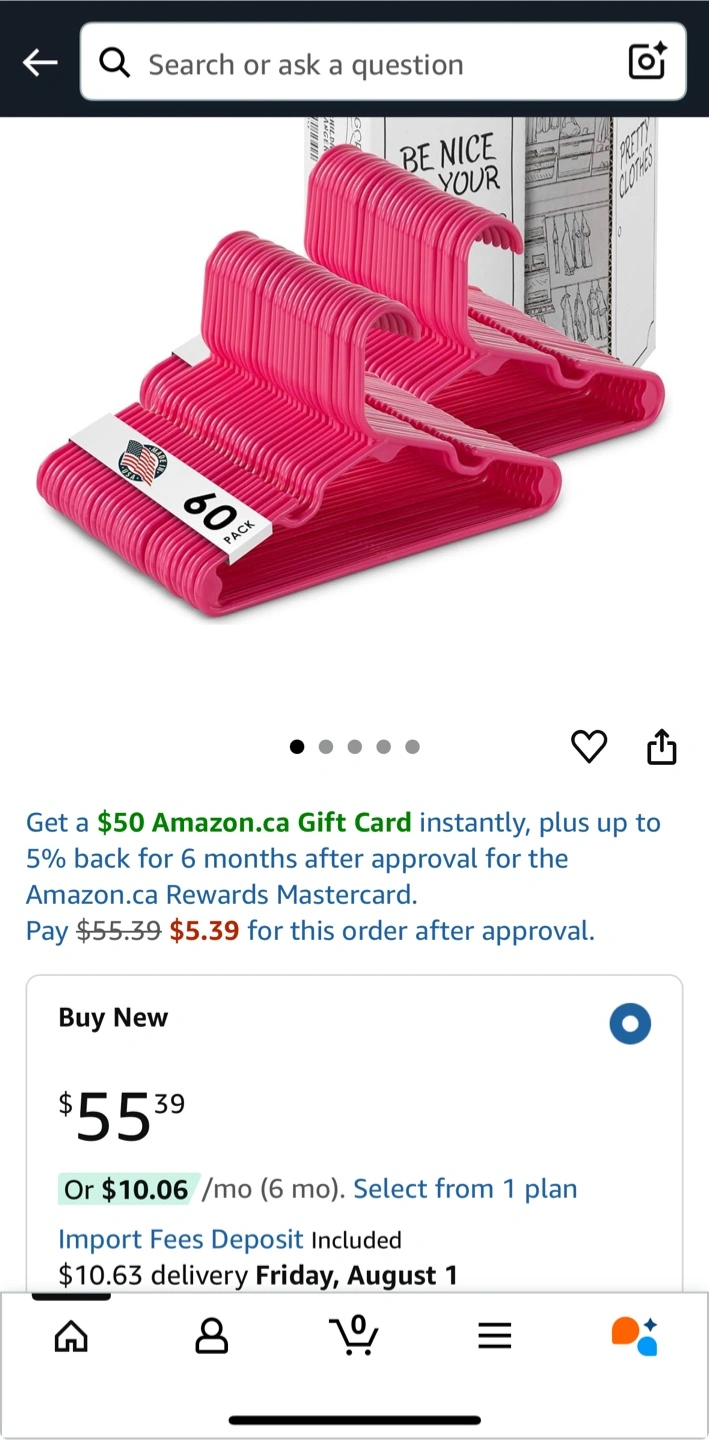709x1440 pixels.
Task: Open camera lens search icon
Action: [x=647, y=63]
